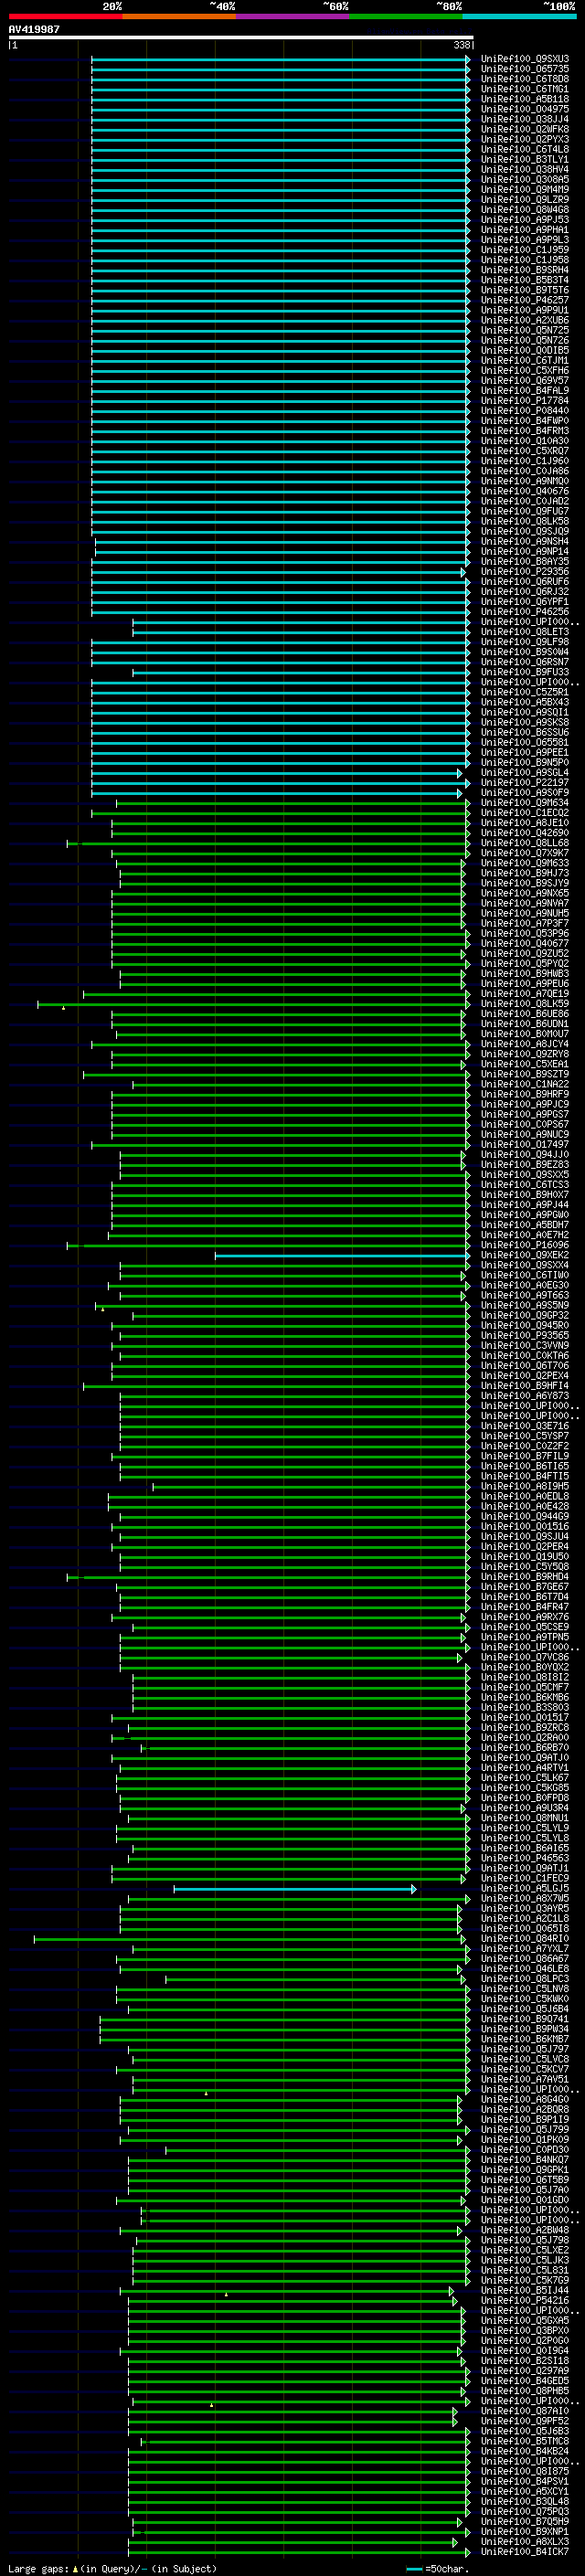The image size is (585, 2576).
Task: Click the short cyan bar of UniRef100_Q9XEK2
Action: pos(342,1255)
